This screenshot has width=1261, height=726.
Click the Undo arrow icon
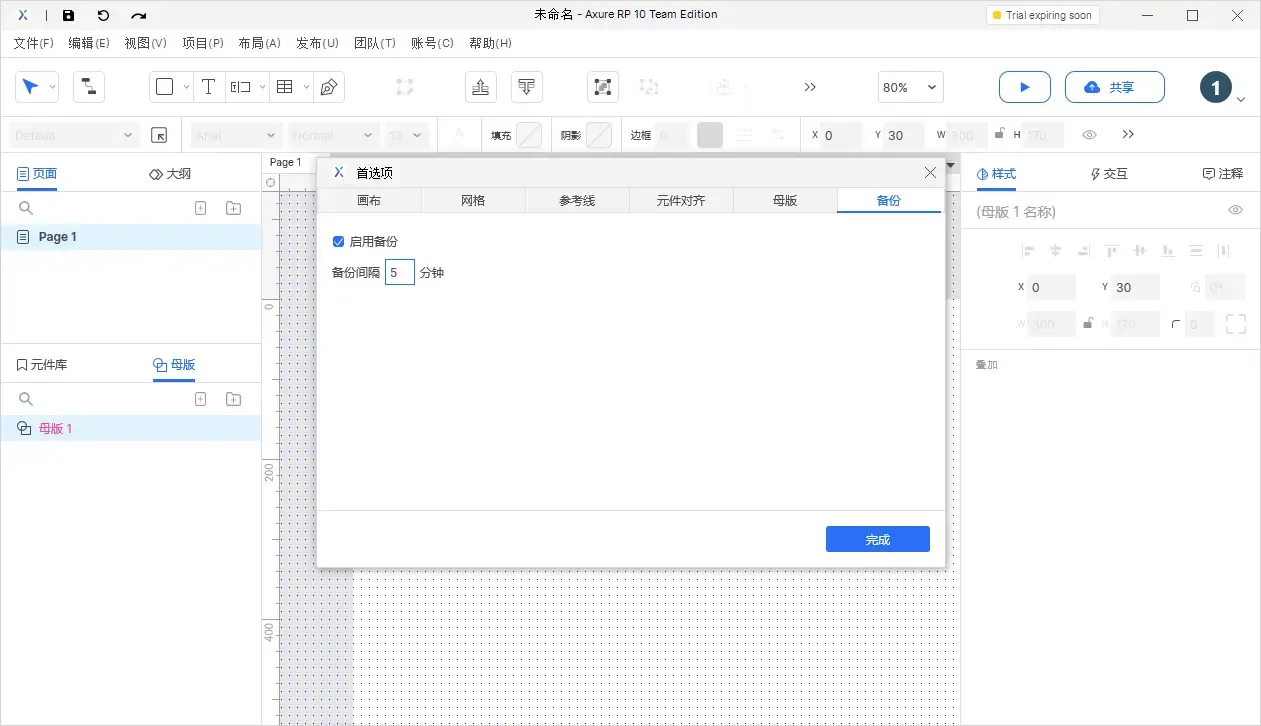point(103,16)
